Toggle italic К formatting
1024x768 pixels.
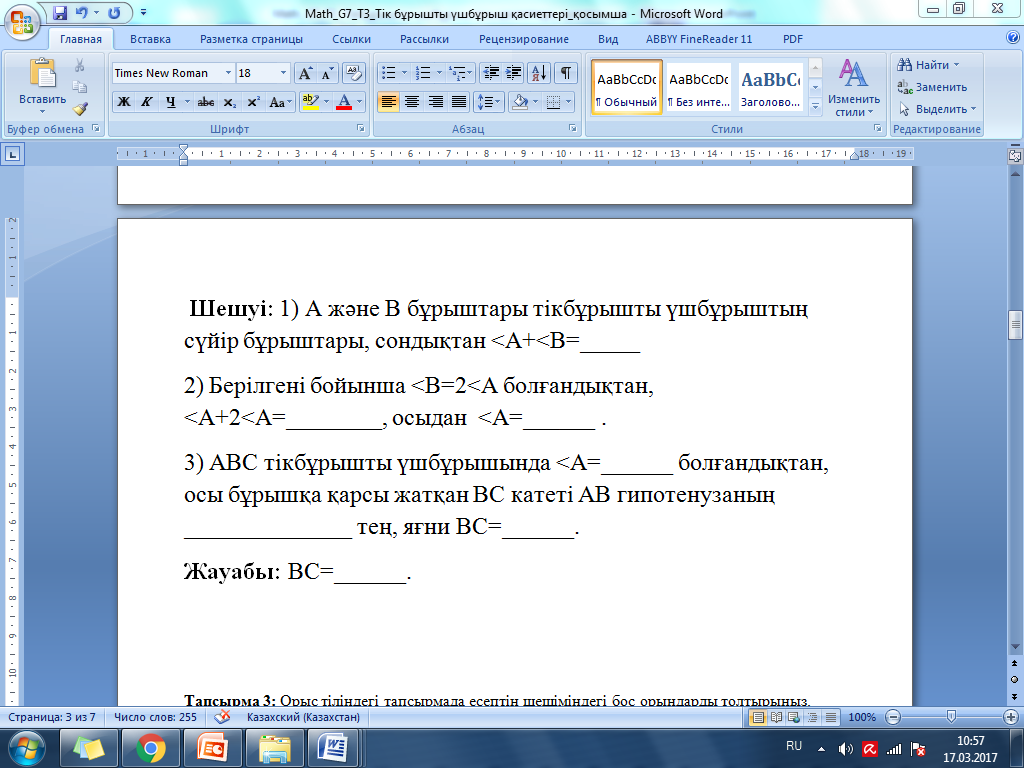click(x=147, y=102)
